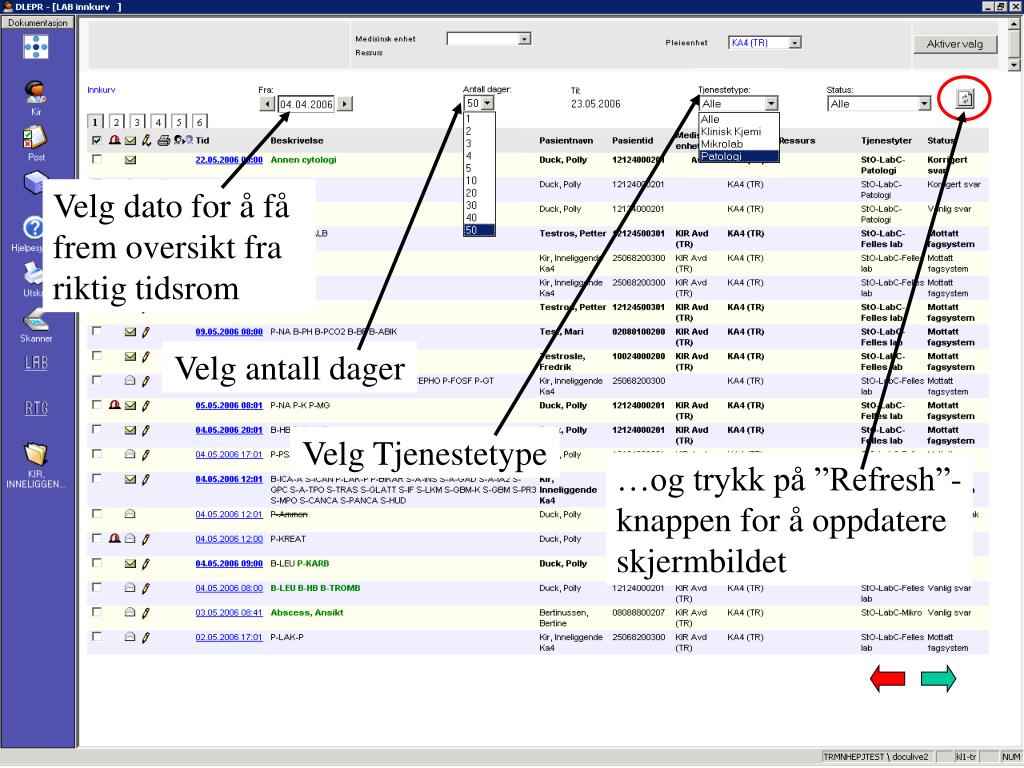
Task: Click the envelope icon in table header
Action: tap(131, 140)
